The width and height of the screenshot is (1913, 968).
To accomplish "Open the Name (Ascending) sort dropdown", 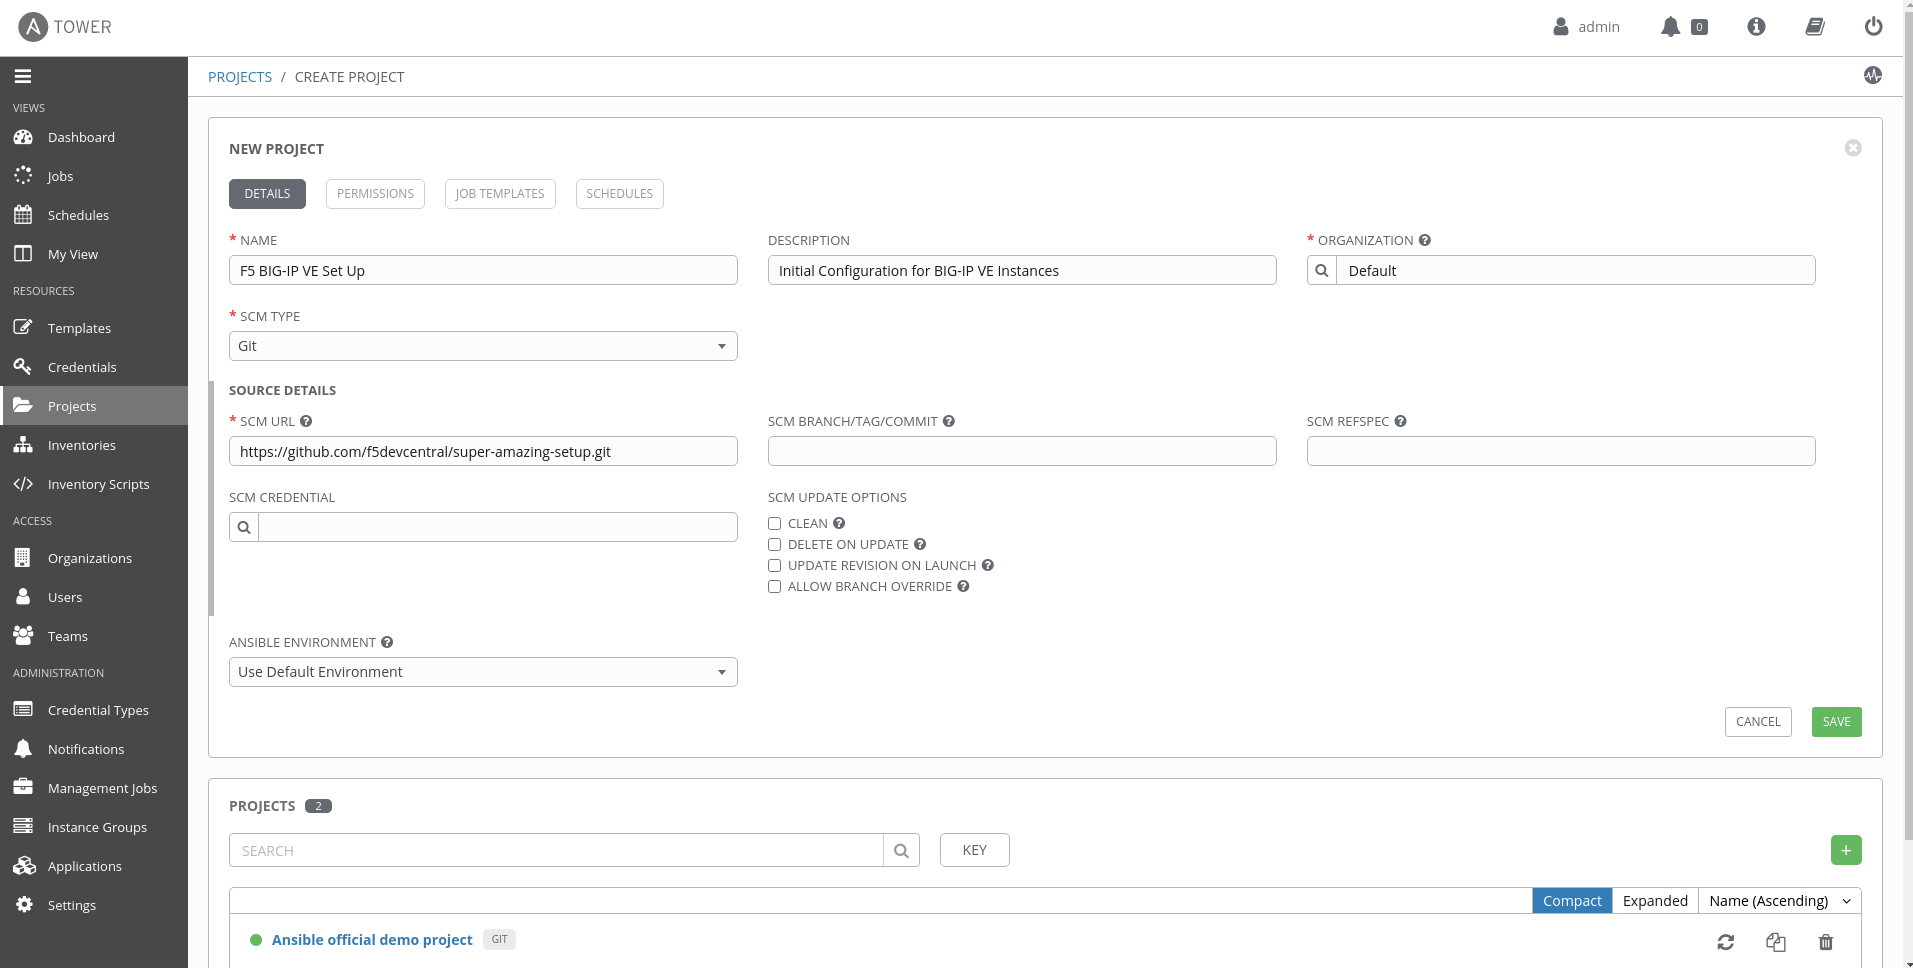I will pos(1779,901).
